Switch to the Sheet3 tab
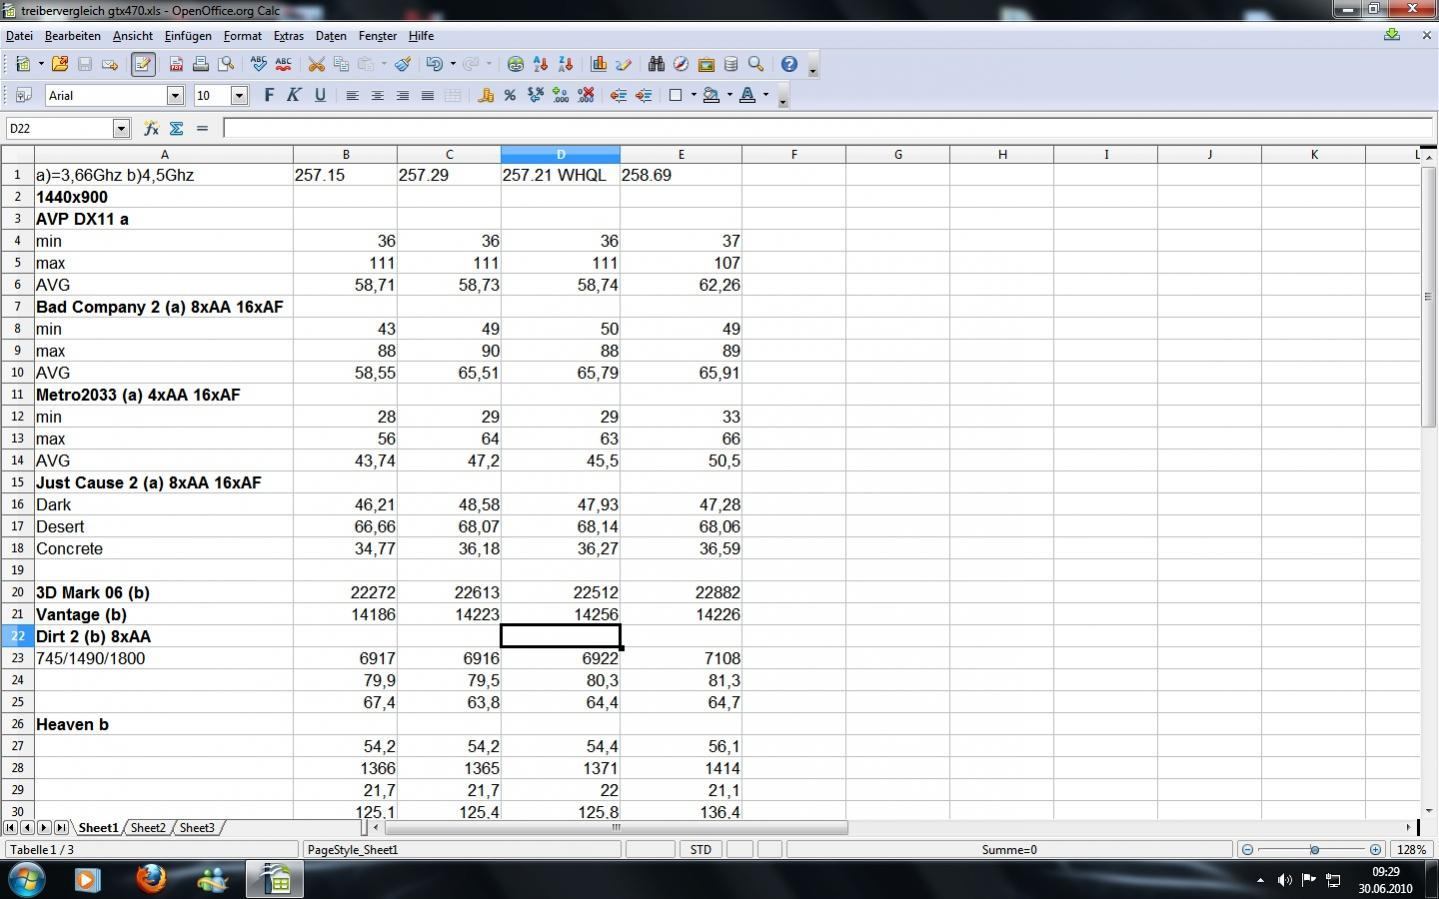1439x899 pixels. 196,827
